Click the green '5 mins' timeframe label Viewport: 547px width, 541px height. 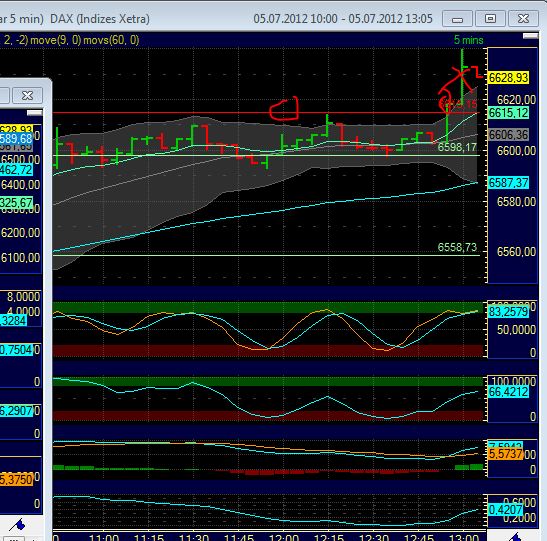[468, 40]
